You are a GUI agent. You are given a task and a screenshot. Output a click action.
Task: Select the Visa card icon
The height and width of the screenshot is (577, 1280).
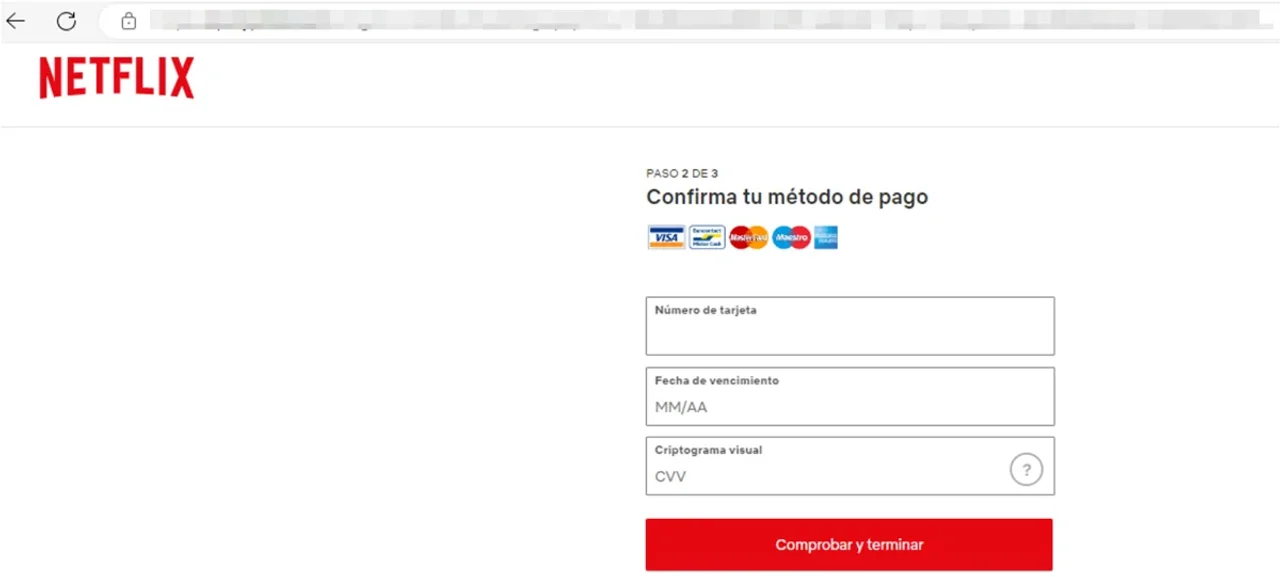[x=666, y=237]
